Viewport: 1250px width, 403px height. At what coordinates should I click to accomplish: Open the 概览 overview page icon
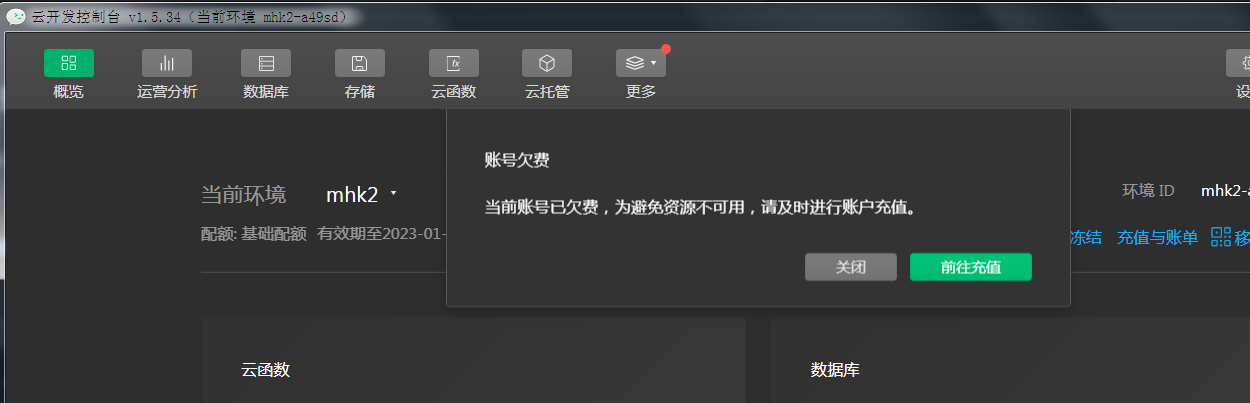coord(68,63)
